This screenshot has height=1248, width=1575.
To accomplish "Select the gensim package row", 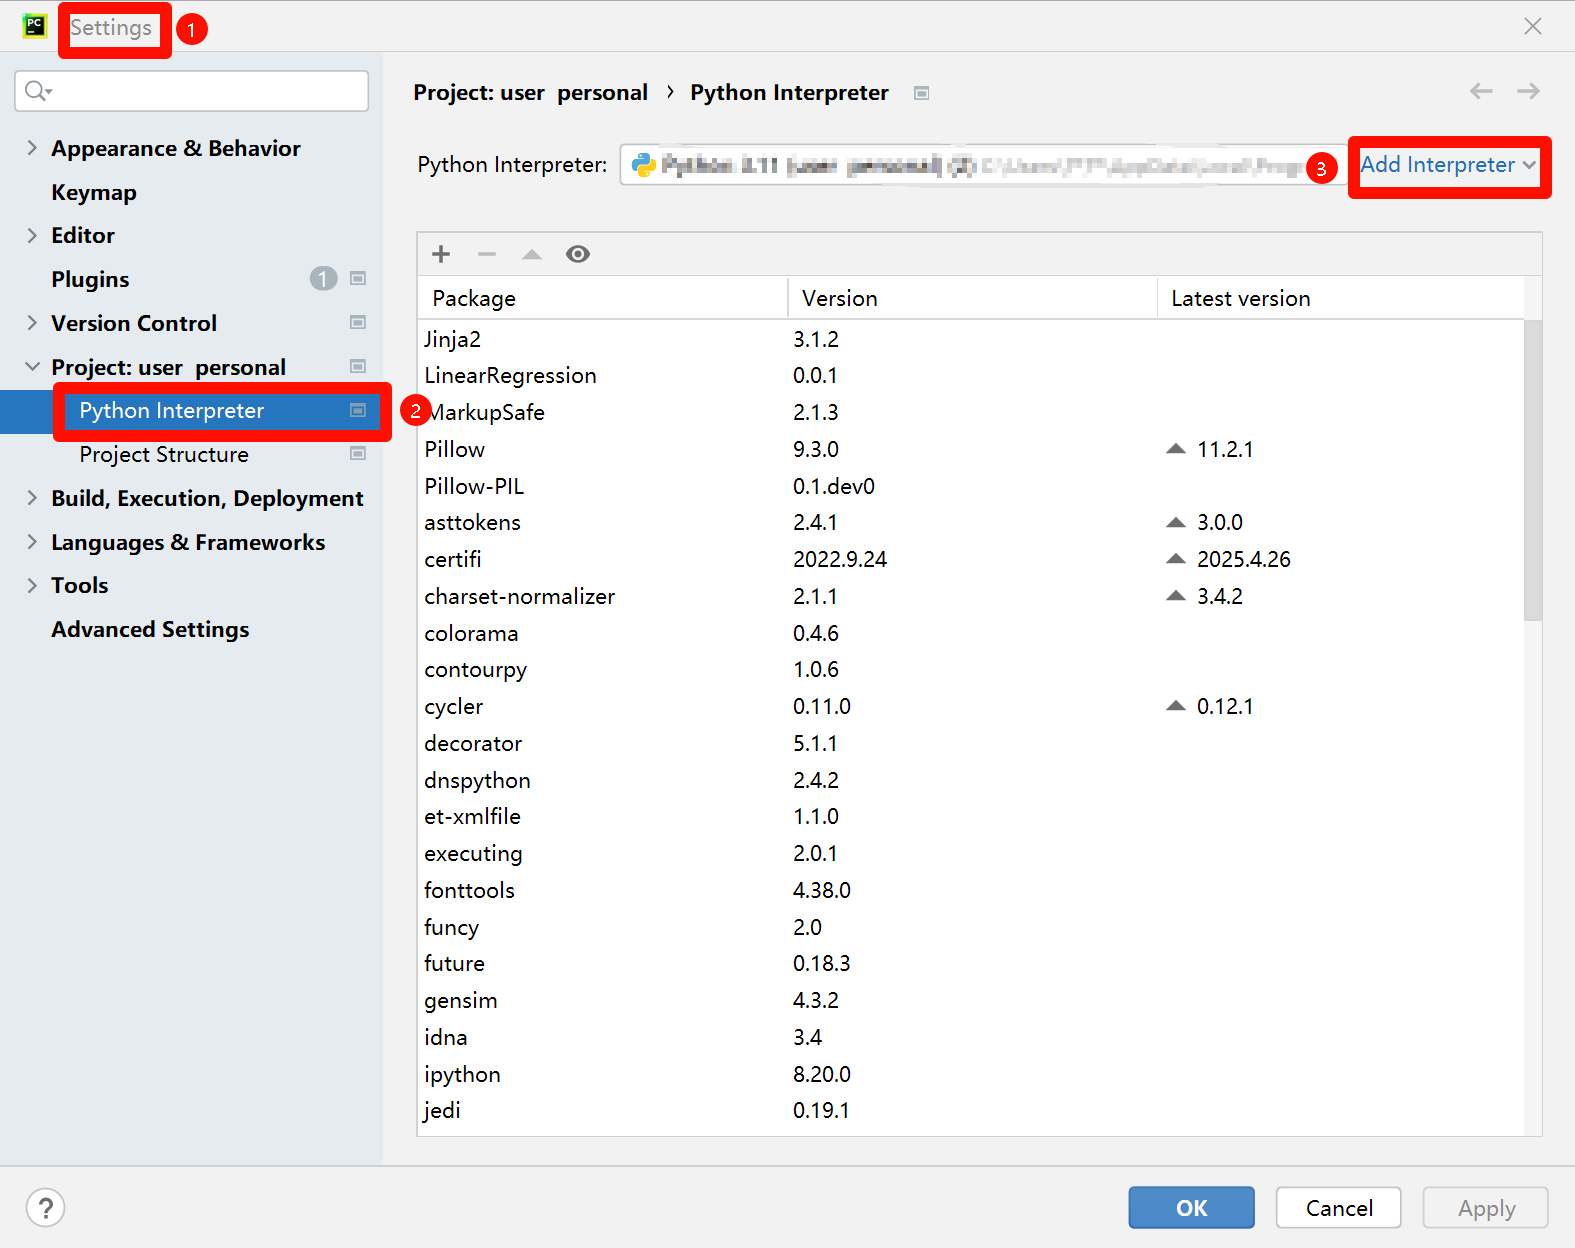I will (x=970, y=1000).
